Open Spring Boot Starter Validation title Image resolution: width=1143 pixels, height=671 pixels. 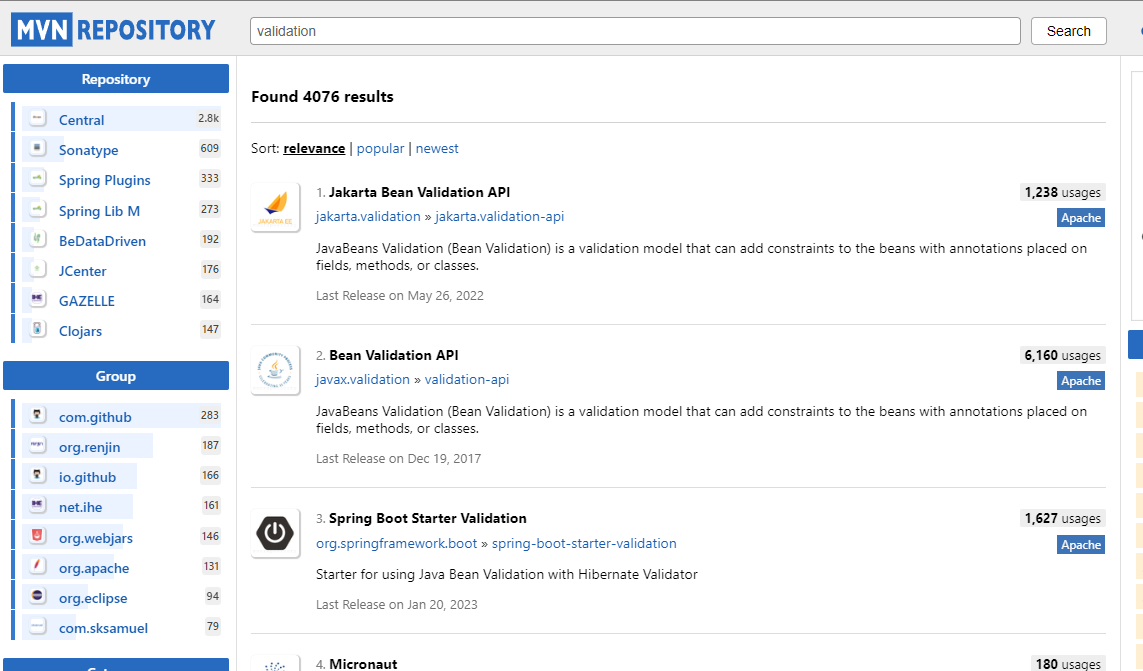pos(427,518)
